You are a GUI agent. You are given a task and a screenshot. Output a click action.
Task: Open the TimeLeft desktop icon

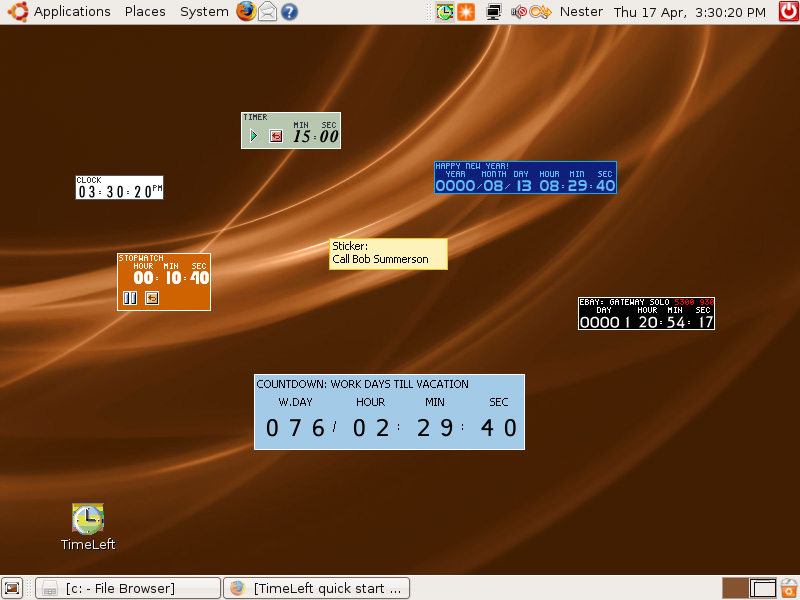click(88, 527)
